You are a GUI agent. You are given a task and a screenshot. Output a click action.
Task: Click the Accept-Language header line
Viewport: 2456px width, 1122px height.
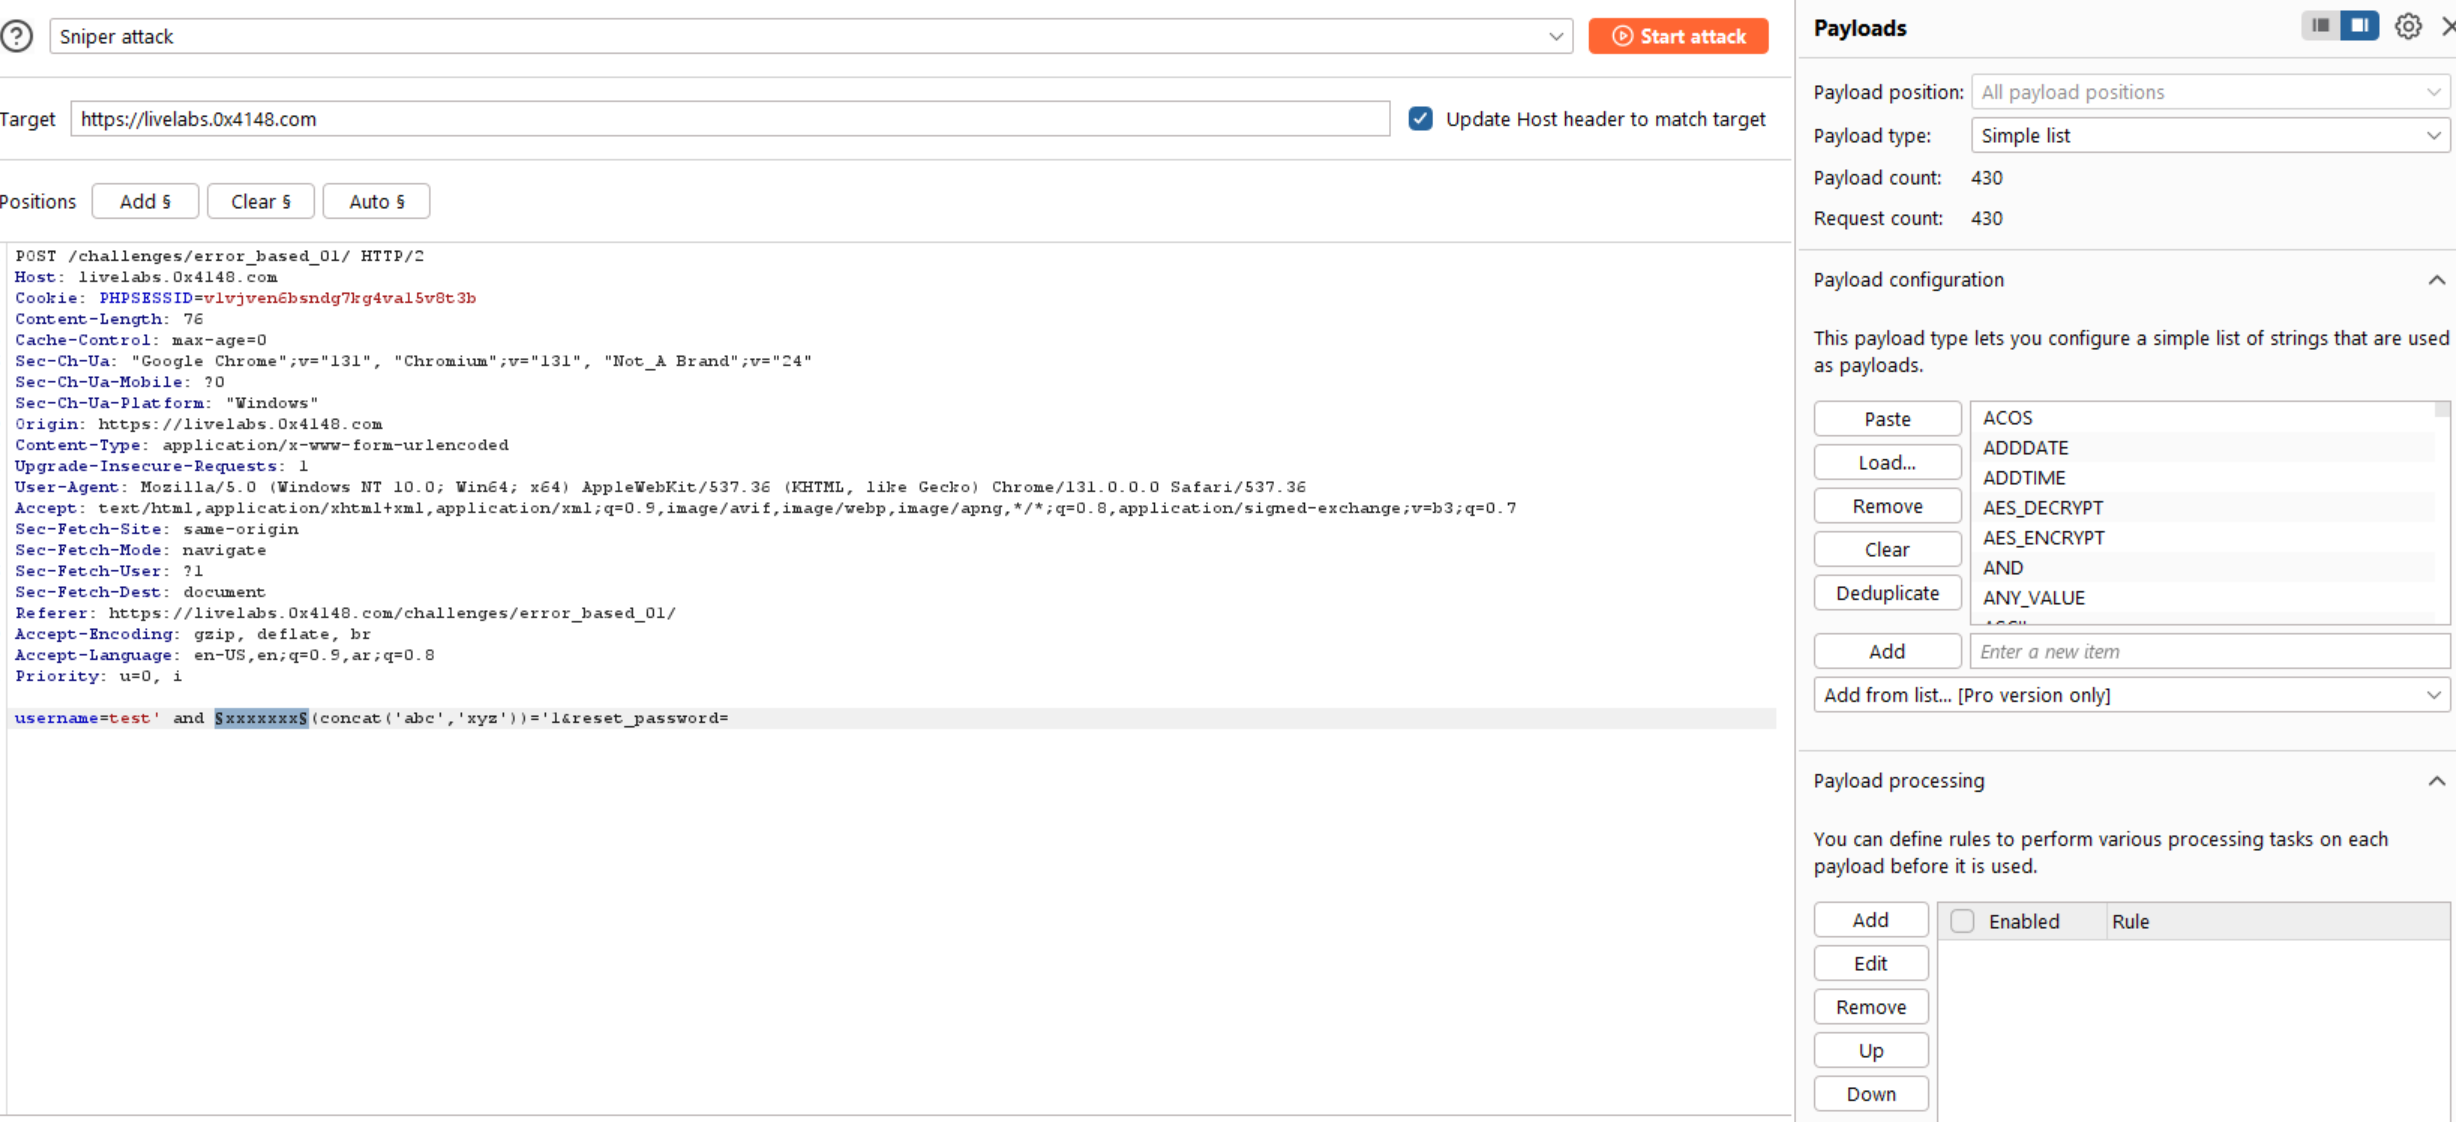(224, 655)
